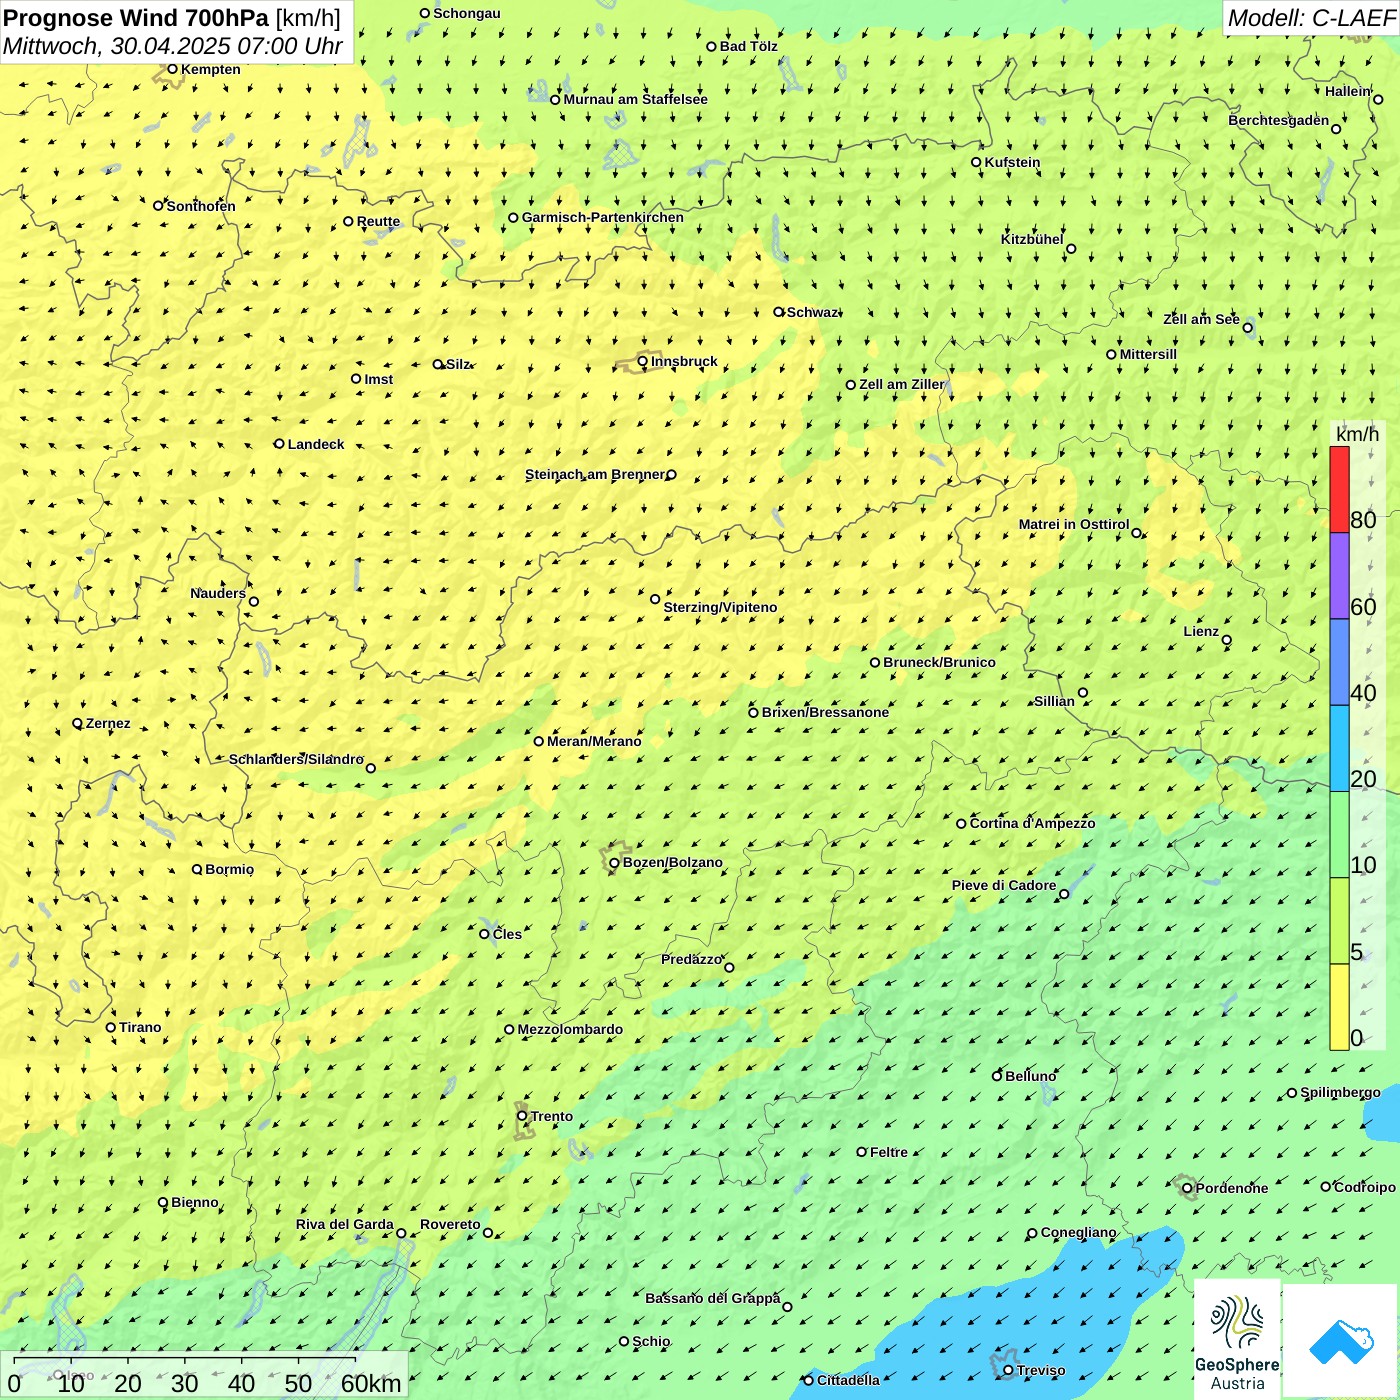Click the Kitzbühel station circle

[1071, 249]
